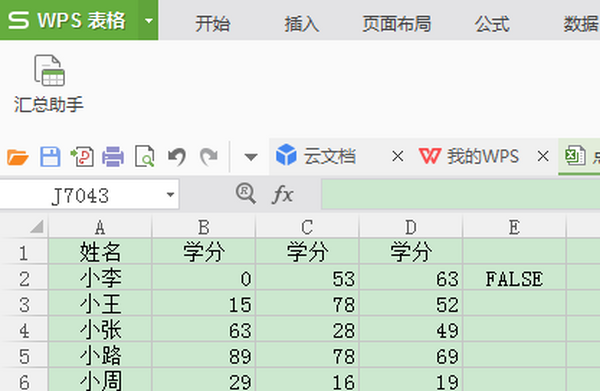Viewport: 600px width, 391px height.
Task: Click the cell with value 89
Action: [204, 356]
